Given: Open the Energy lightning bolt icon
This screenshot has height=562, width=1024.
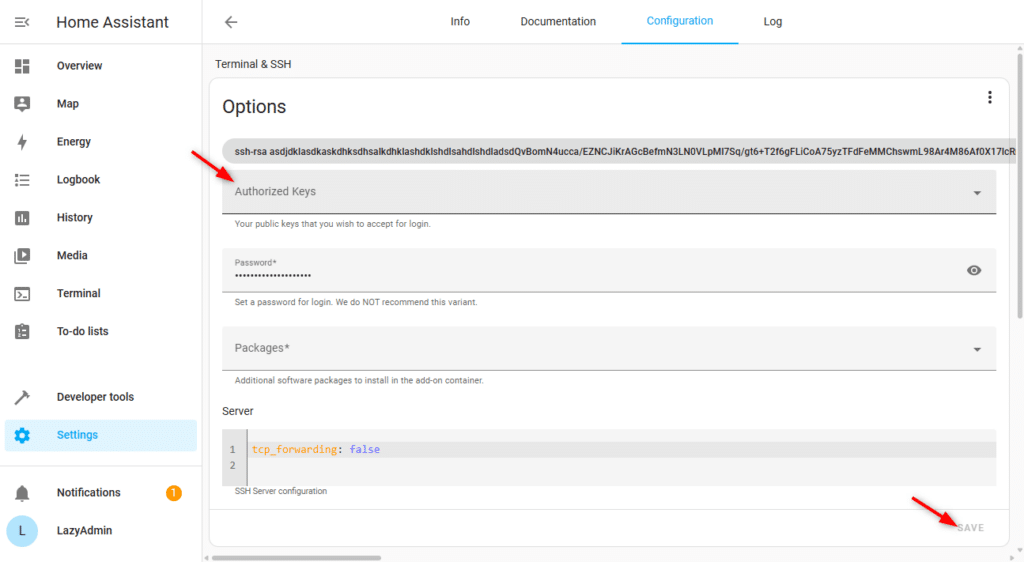Looking at the screenshot, I should [22, 142].
